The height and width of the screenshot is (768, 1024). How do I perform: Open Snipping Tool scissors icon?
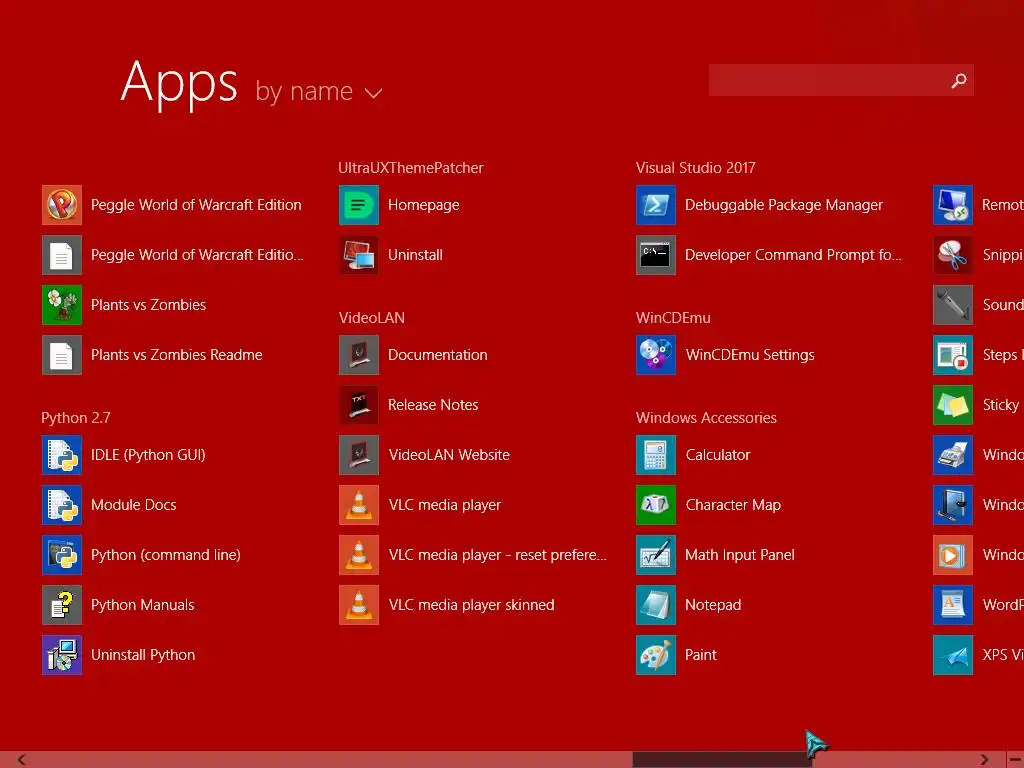(x=953, y=255)
